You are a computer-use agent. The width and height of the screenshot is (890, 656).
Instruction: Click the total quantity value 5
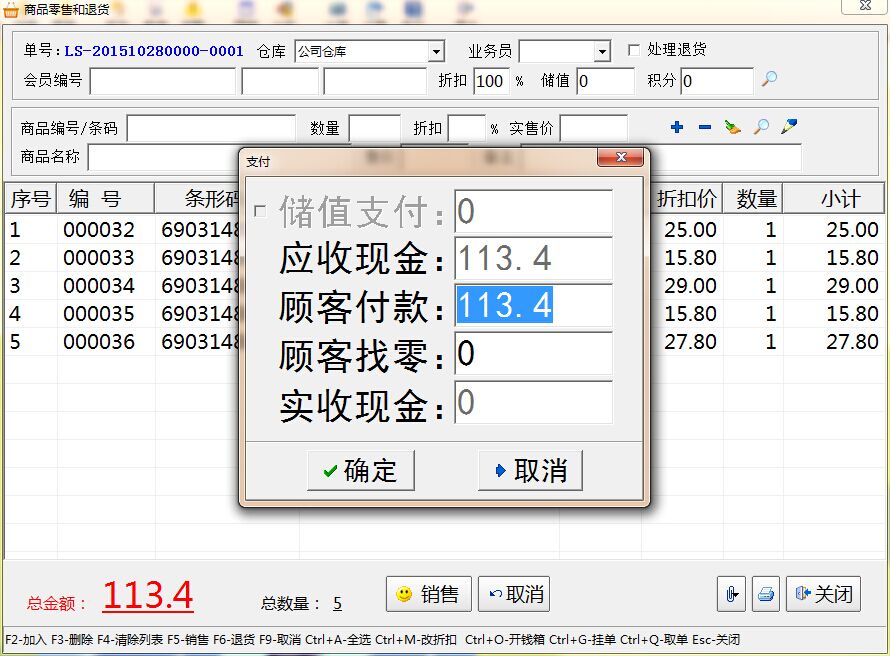(337, 603)
